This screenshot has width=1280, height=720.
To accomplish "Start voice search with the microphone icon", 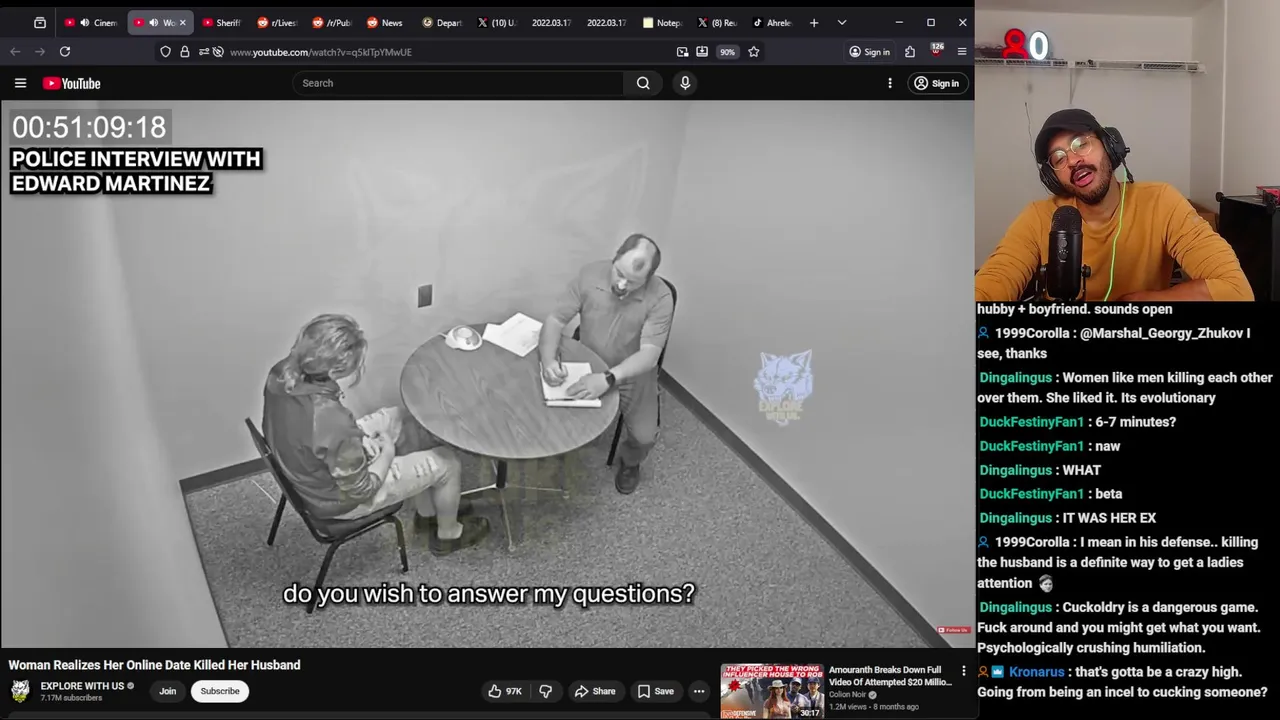I will [685, 83].
